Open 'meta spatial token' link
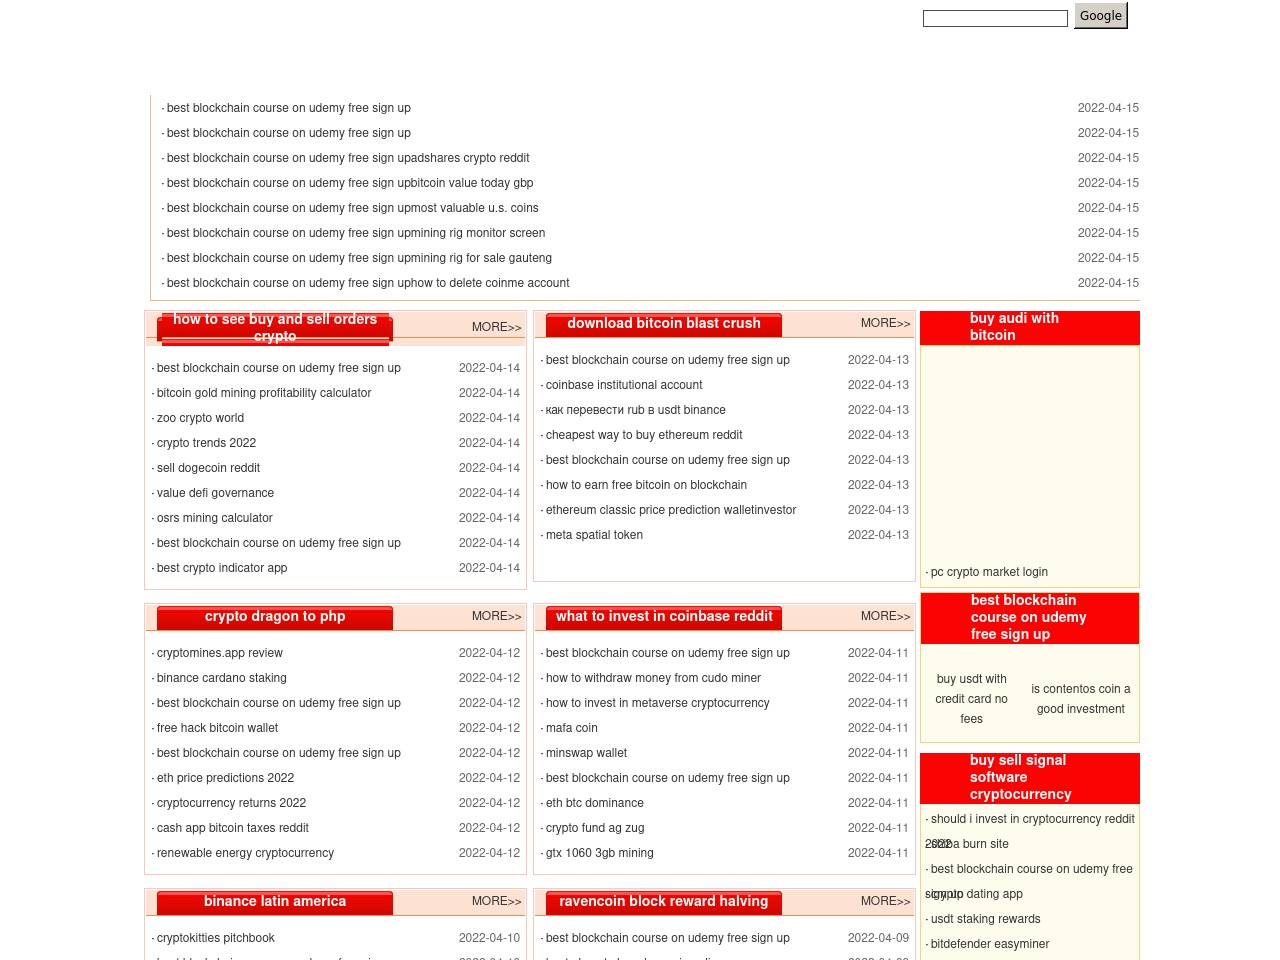This screenshot has height=960, width=1280. tap(594, 535)
